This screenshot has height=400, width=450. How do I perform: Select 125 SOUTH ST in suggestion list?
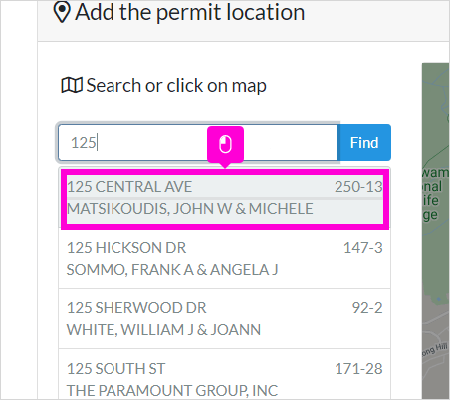point(225,374)
